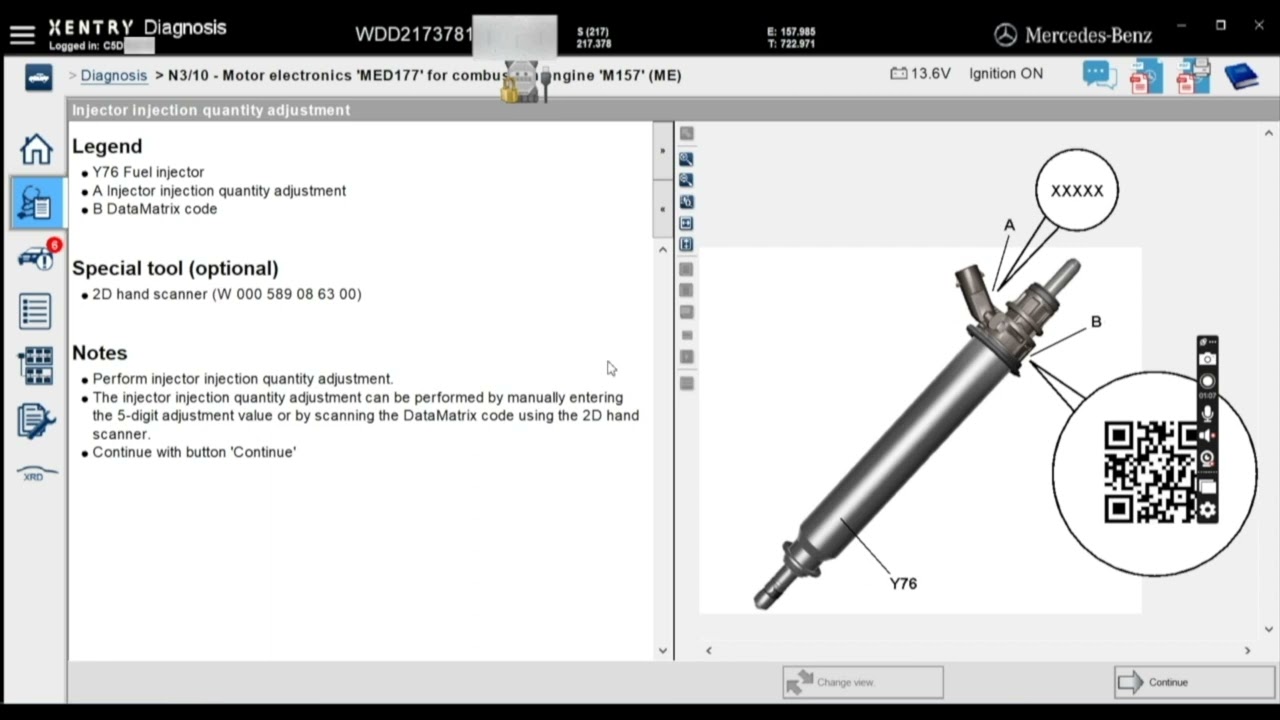Click the screen record stop button
Image resolution: width=1280 pixels, height=720 pixels.
(1207, 381)
